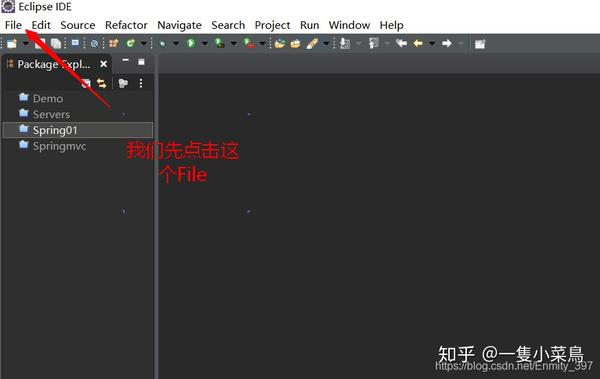
Task: Toggle Skip All Breakpoints icon
Action: click(x=94, y=44)
